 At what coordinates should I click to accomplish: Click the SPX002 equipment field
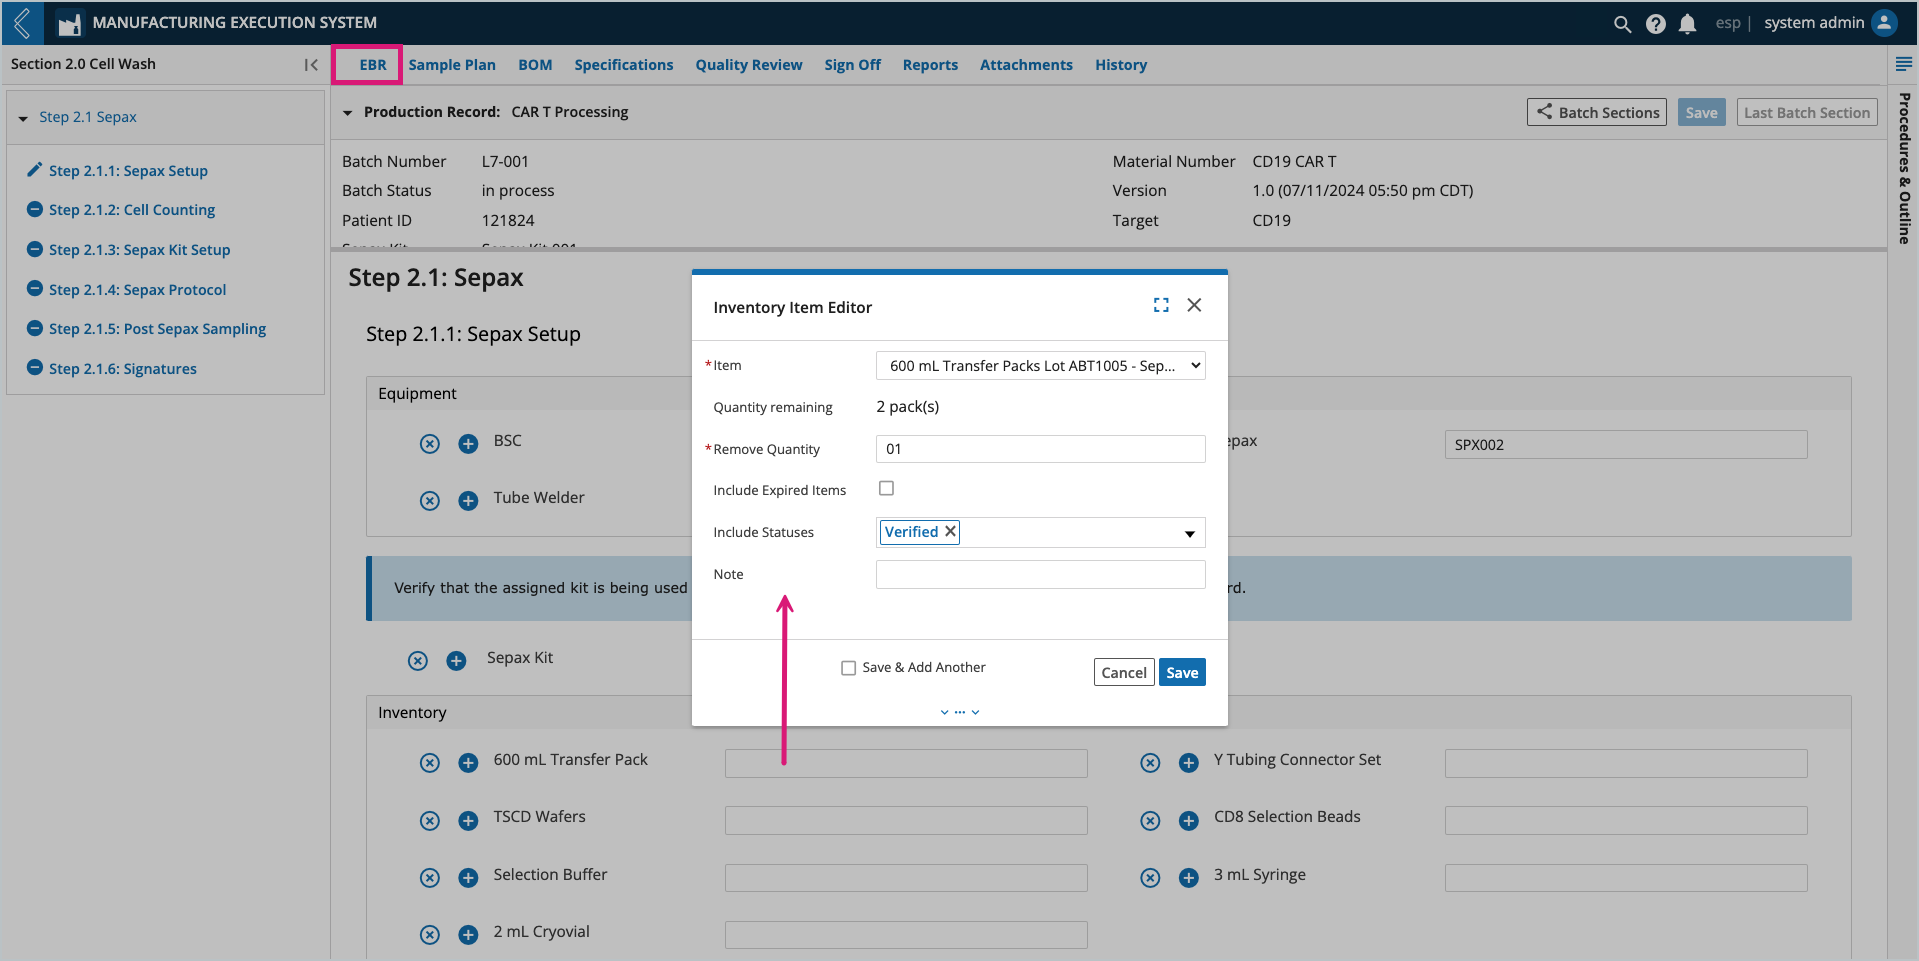tap(1626, 445)
